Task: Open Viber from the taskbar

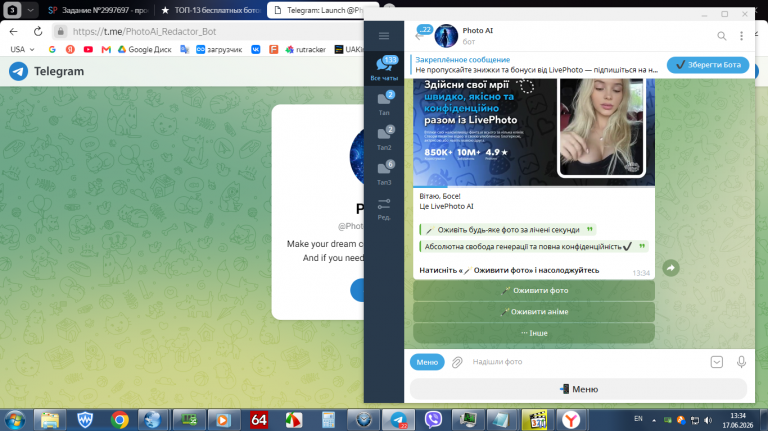Action: click(x=433, y=420)
